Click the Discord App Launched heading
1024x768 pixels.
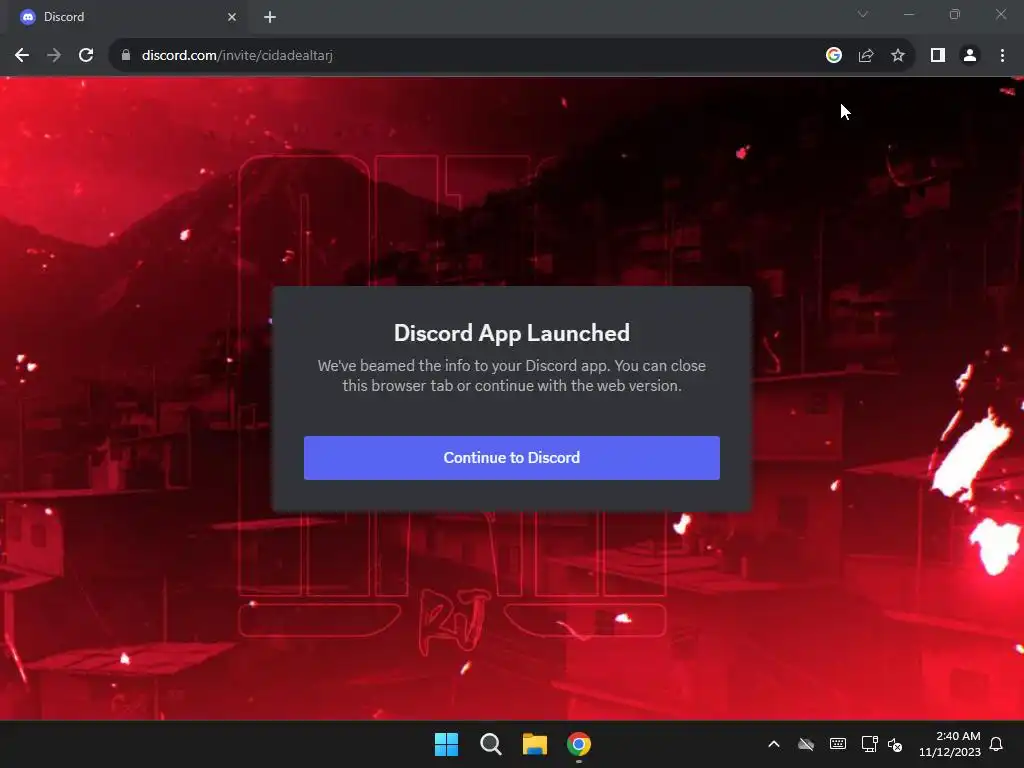pyautogui.click(x=511, y=333)
